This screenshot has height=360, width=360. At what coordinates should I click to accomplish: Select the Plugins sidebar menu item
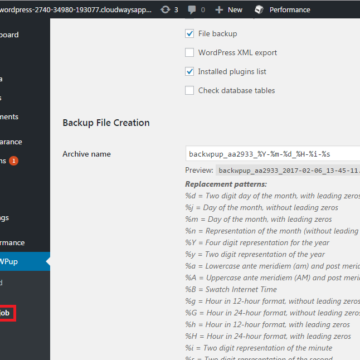(x=3, y=161)
